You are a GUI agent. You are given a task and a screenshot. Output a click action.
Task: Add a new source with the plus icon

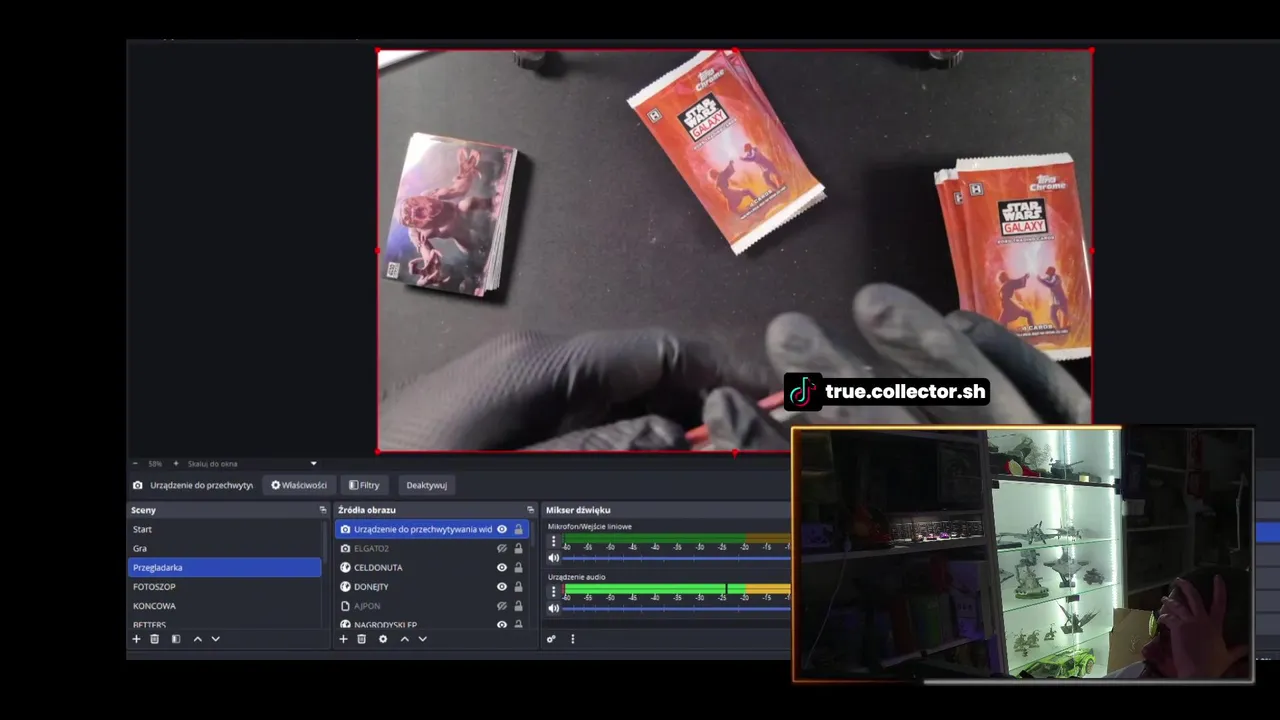(344, 639)
